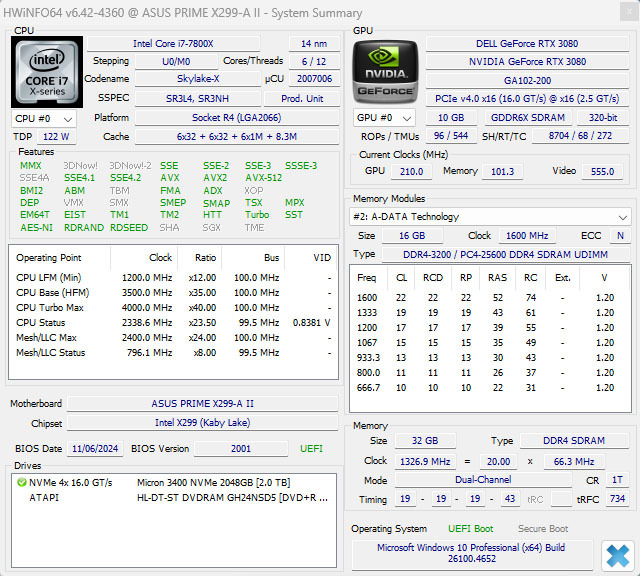This screenshot has height=576, width=640.
Task: Click the 8704 / 68 / 272 shader value
Action: click(580, 136)
